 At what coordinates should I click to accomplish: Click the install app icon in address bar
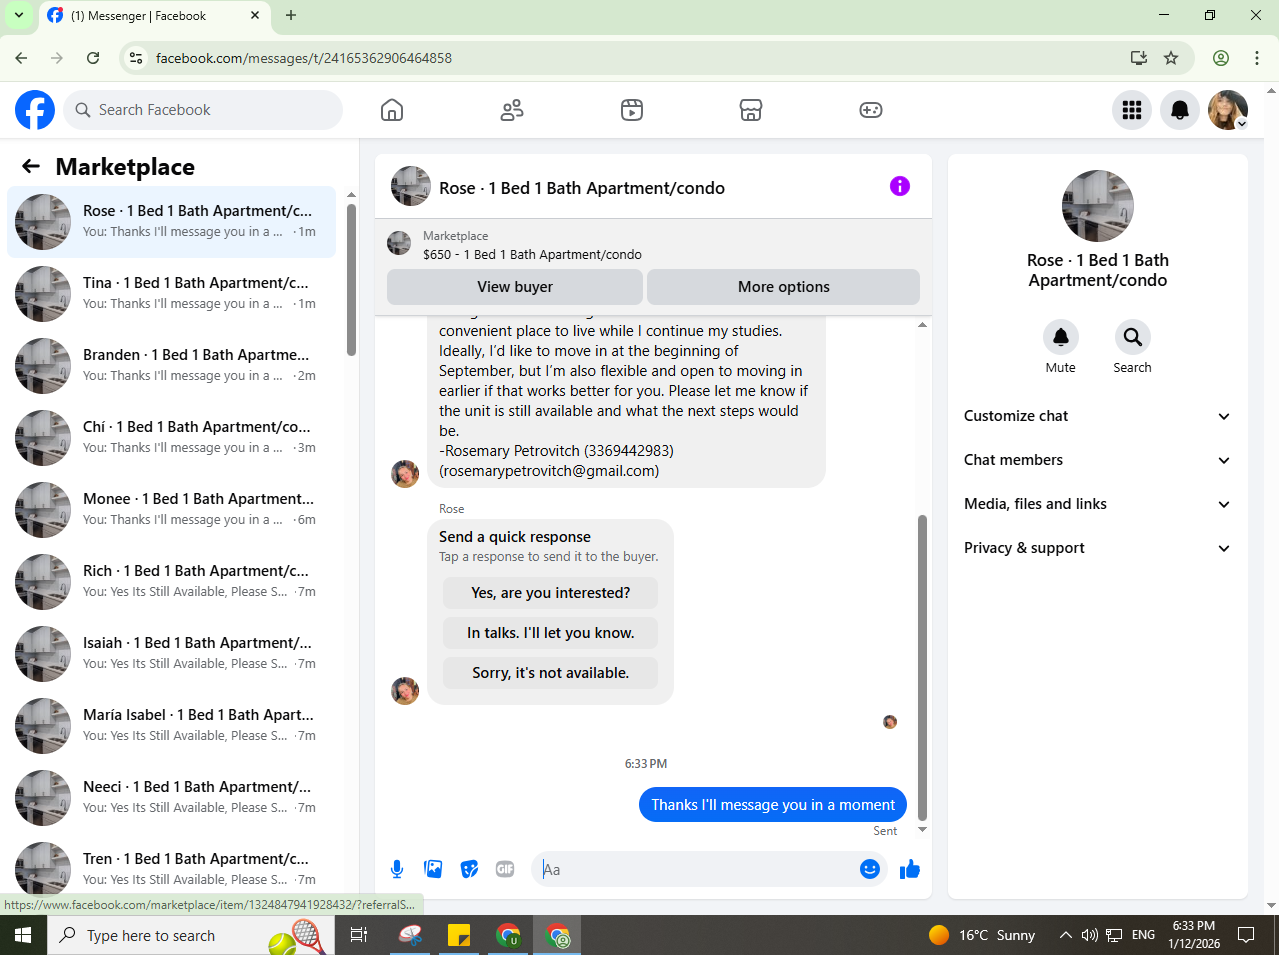[x=1138, y=58]
